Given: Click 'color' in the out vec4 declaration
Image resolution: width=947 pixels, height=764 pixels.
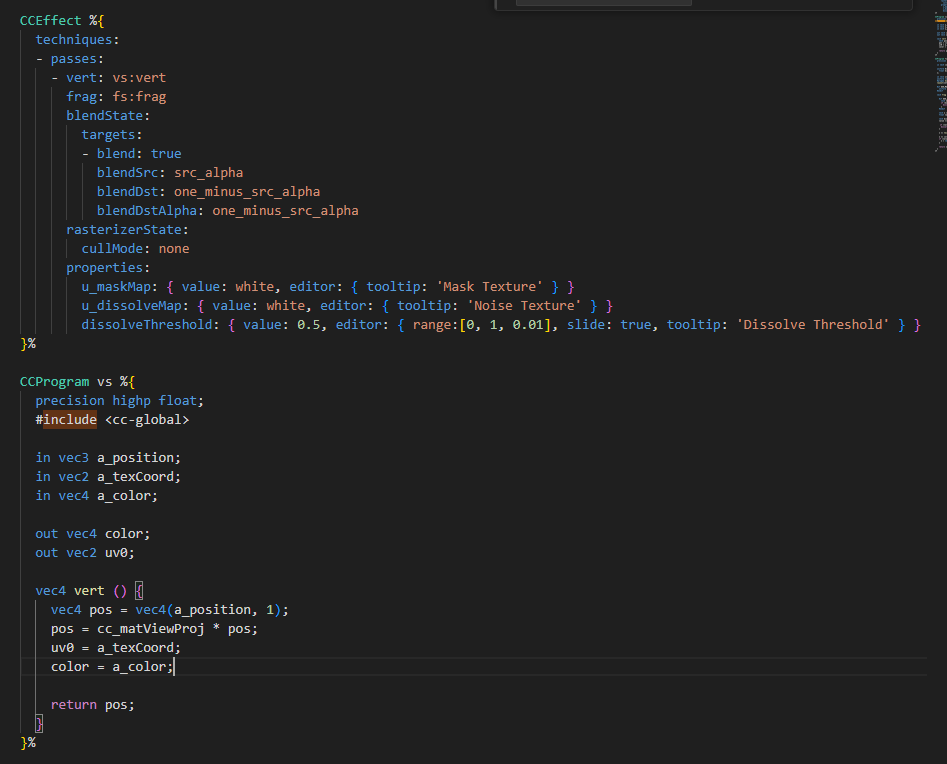Looking at the screenshot, I should click(124, 534).
